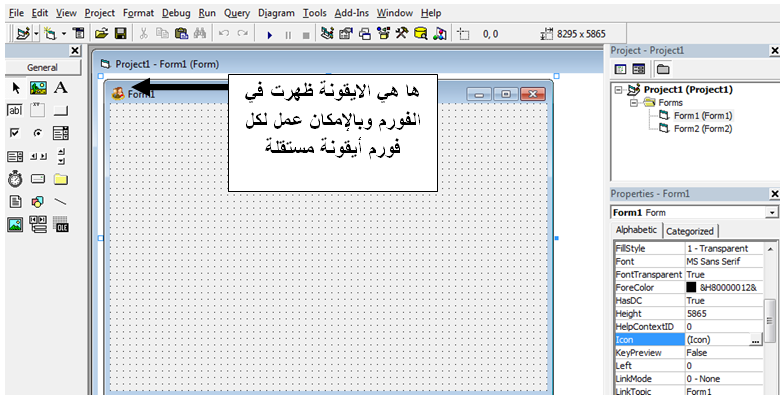Click the General toolbox tab button
The width and height of the screenshot is (784, 398).
[x=42, y=68]
